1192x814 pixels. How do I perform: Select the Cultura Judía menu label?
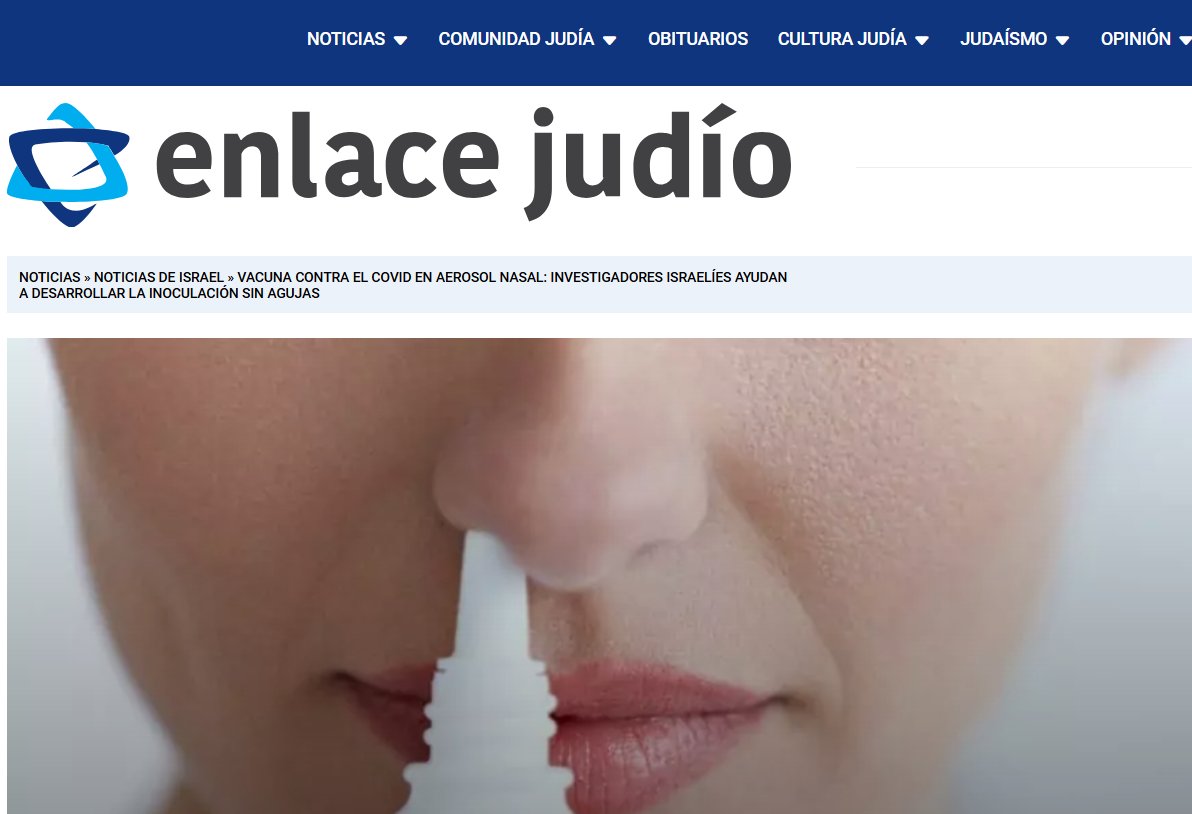pos(842,39)
